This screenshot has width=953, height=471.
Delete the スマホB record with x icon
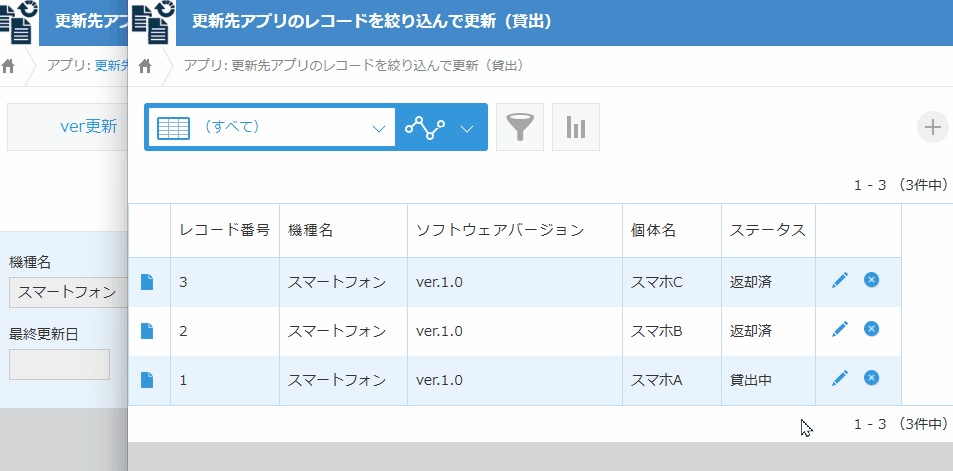click(x=872, y=329)
